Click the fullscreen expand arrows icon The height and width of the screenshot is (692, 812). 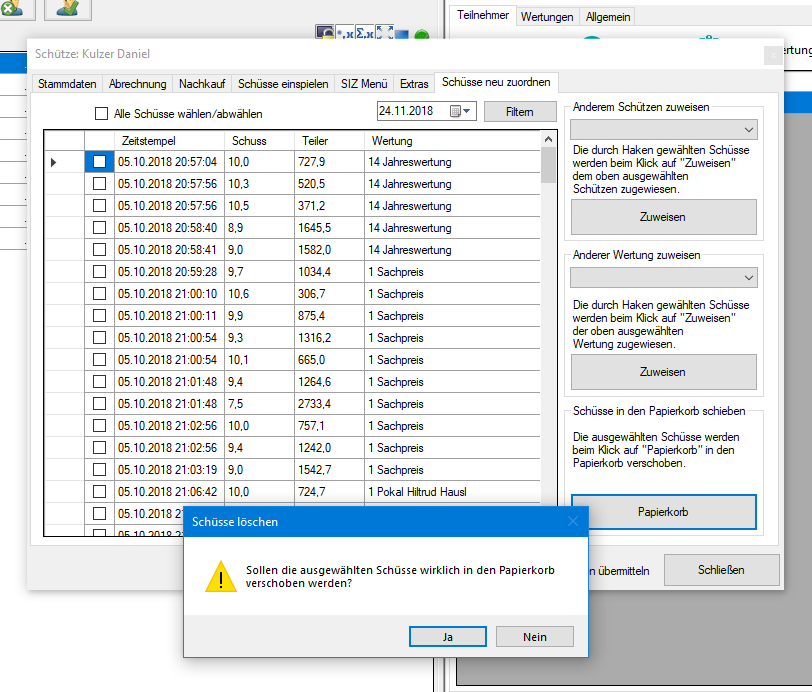point(384,33)
